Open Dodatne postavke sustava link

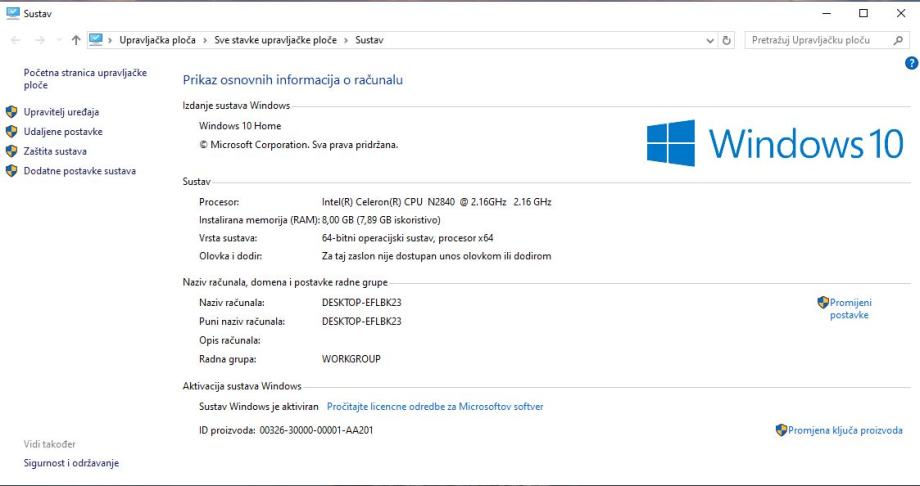[x=80, y=171]
